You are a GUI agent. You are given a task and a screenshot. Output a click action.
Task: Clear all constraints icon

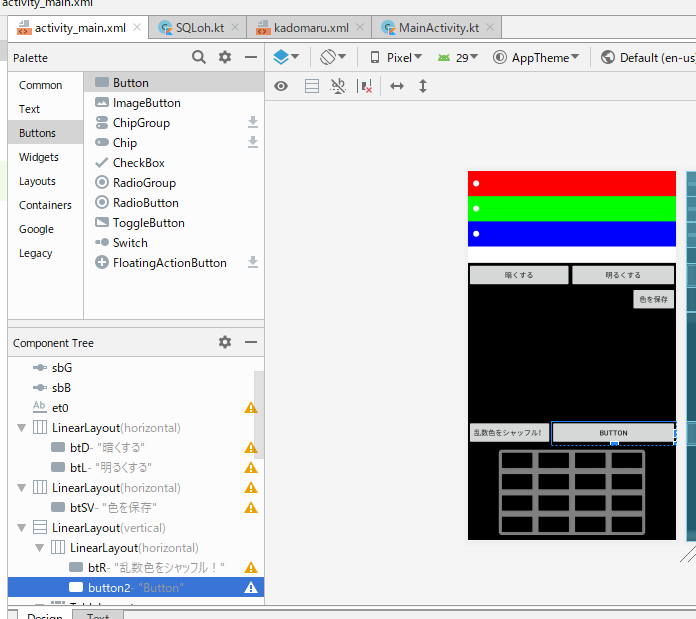365,86
